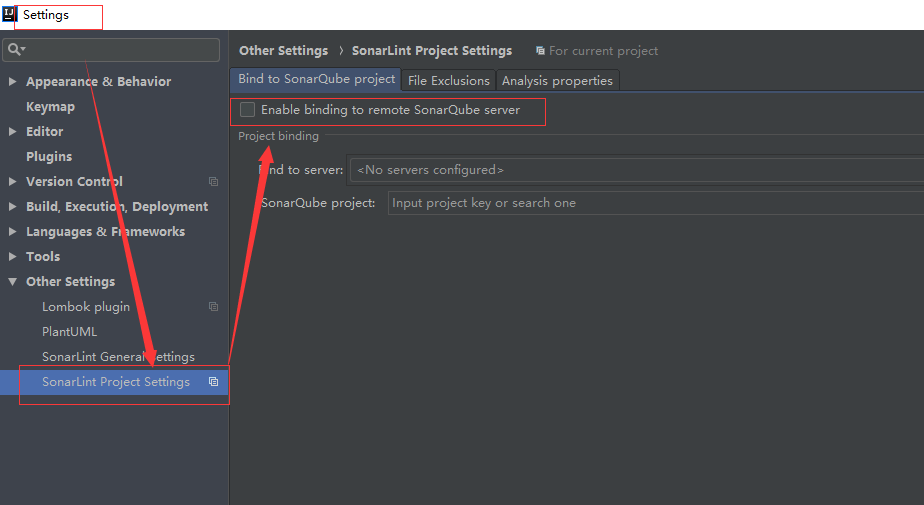Click the IntelliJ IDEA logo in title bar

9,14
